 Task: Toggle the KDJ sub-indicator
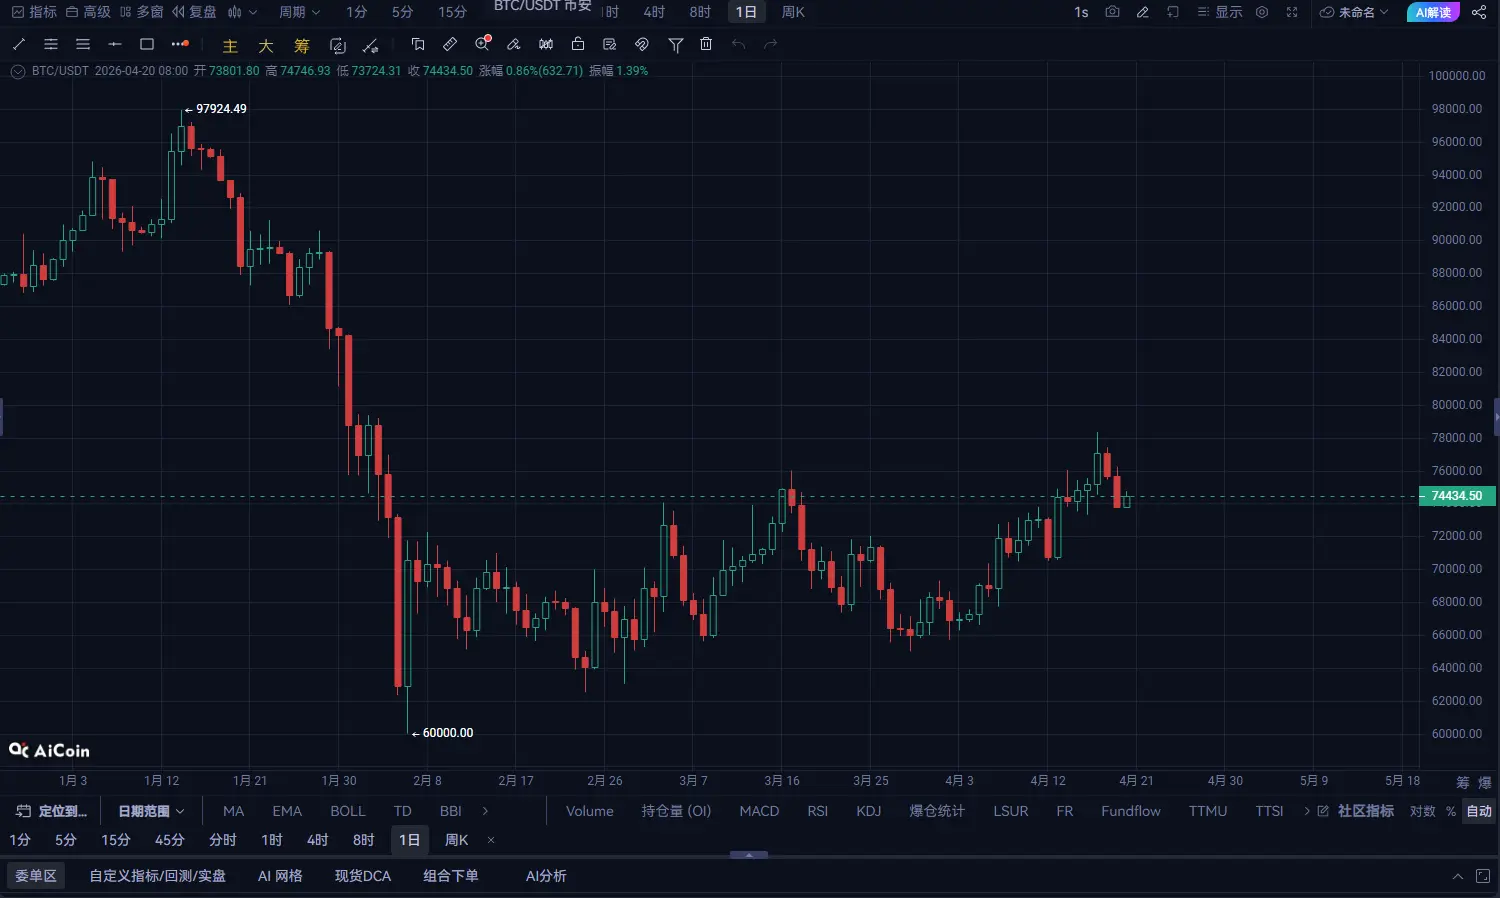click(x=869, y=811)
